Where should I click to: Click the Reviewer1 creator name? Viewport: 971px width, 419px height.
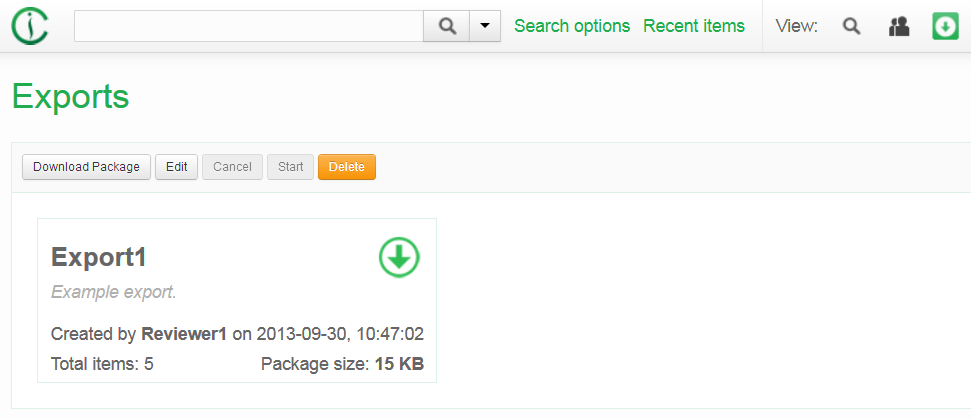coord(185,333)
